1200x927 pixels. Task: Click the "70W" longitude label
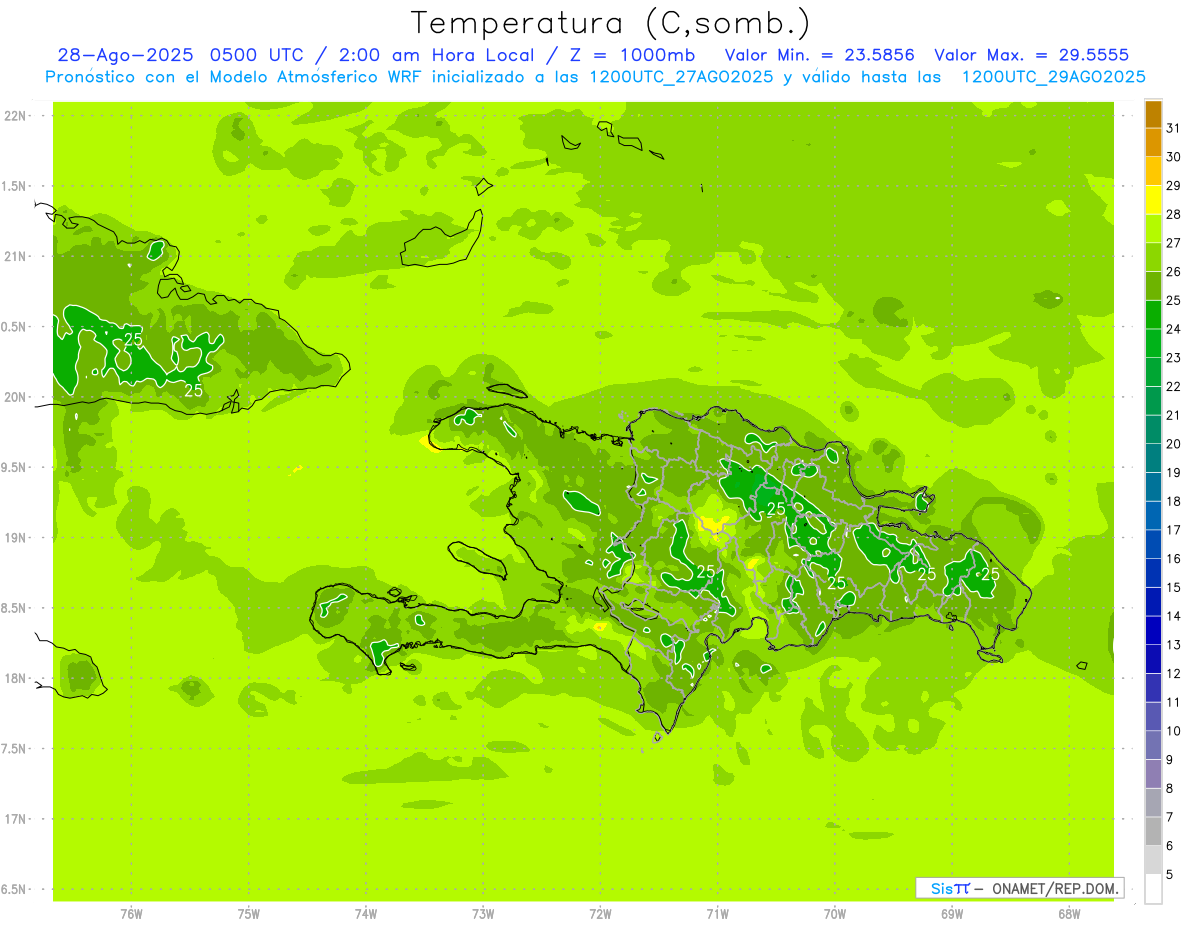tap(835, 913)
